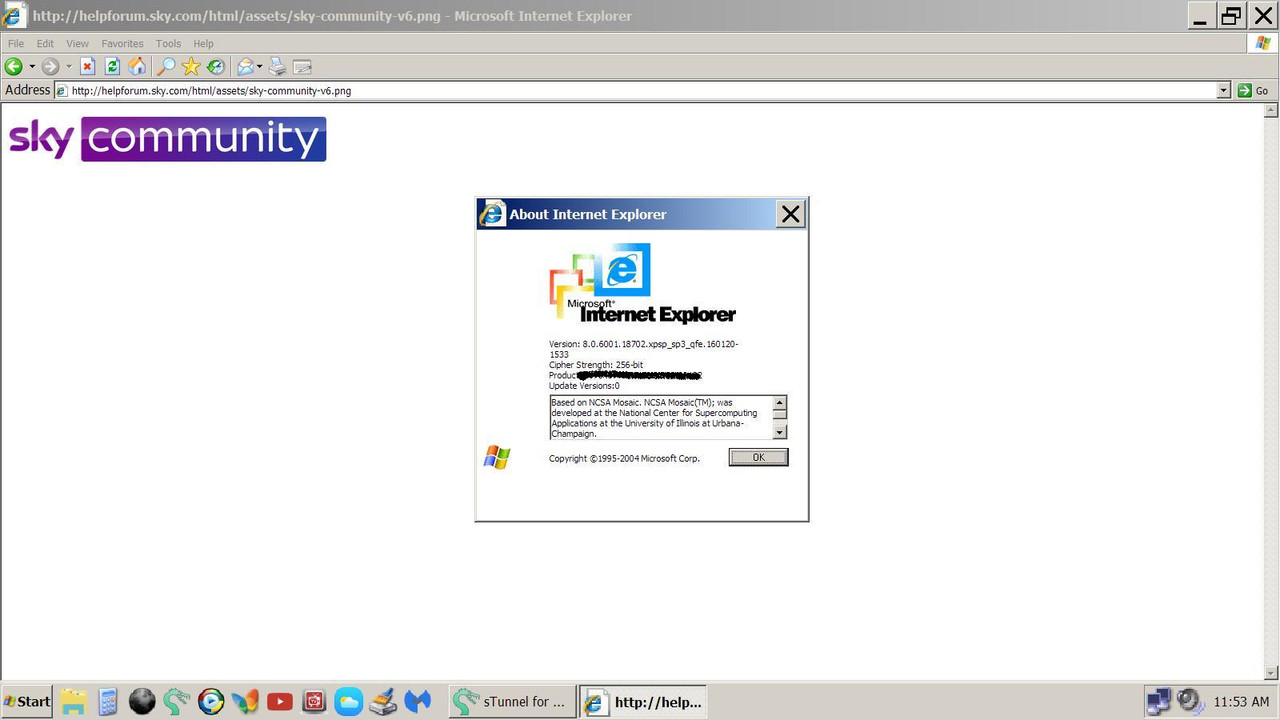This screenshot has width=1280, height=720.
Task: Refresh the page with the green arrows icon
Action: point(112,67)
